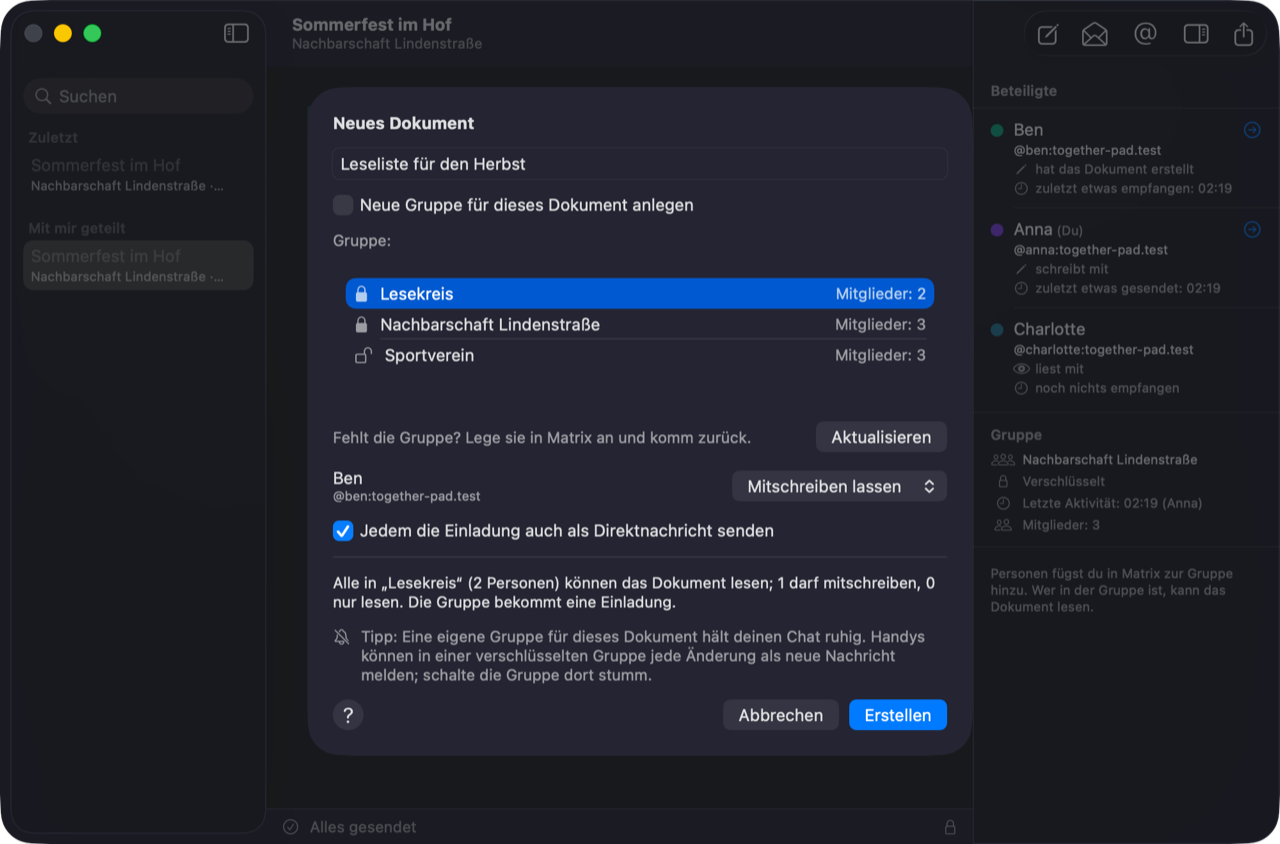Image resolution: width=1280 pixels, height=844 pixels.
Task: Click "schreibt mit" under Anna
Action: click(x=1072, y=269)
